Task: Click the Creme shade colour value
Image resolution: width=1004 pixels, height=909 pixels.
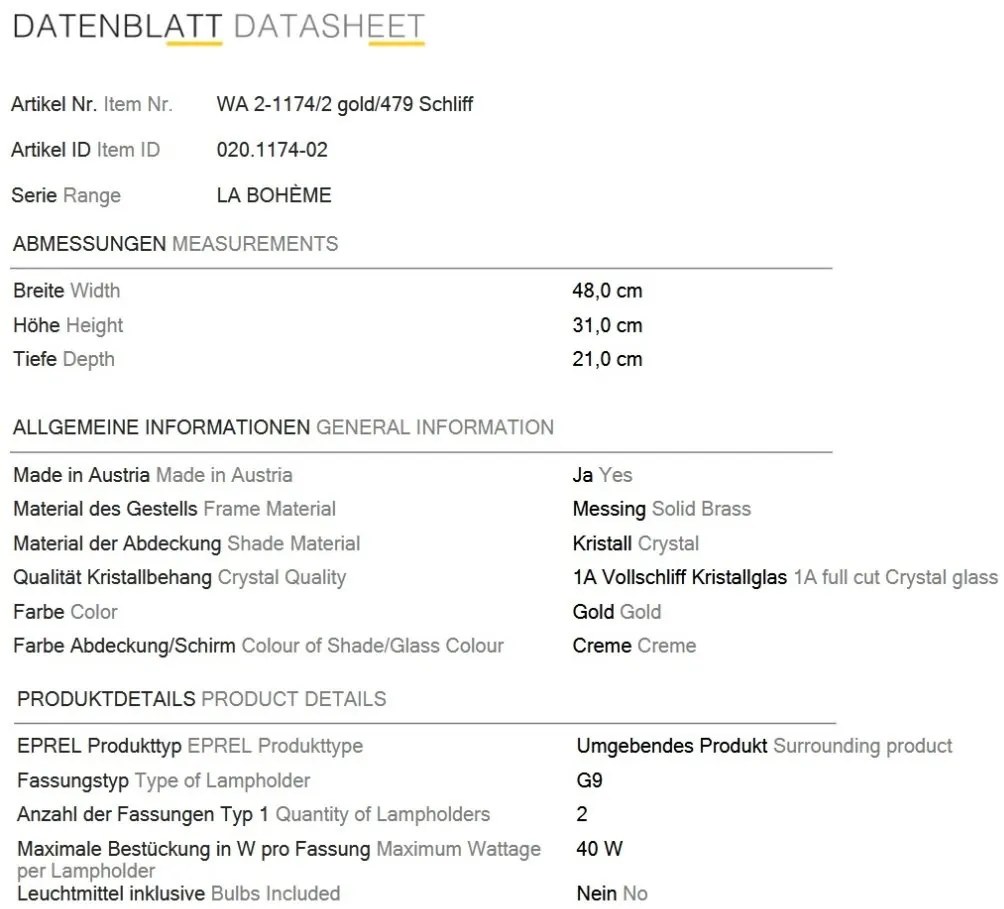Action: [x=634, y=645]
